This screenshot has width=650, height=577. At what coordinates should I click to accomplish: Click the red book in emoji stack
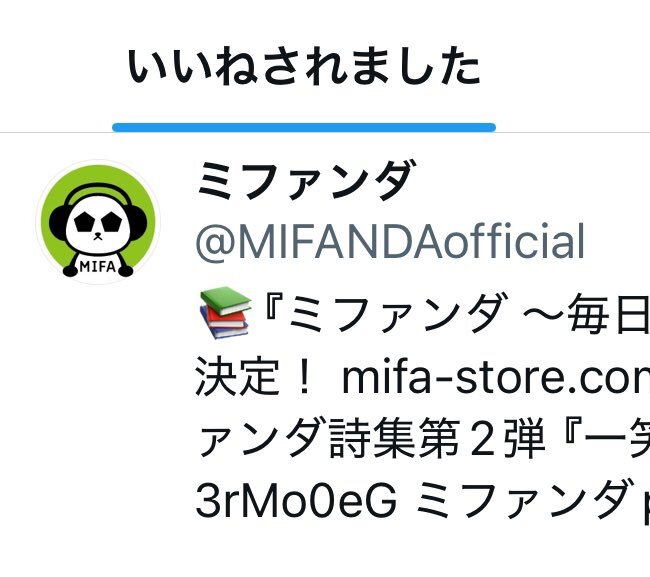coord(225,318)
